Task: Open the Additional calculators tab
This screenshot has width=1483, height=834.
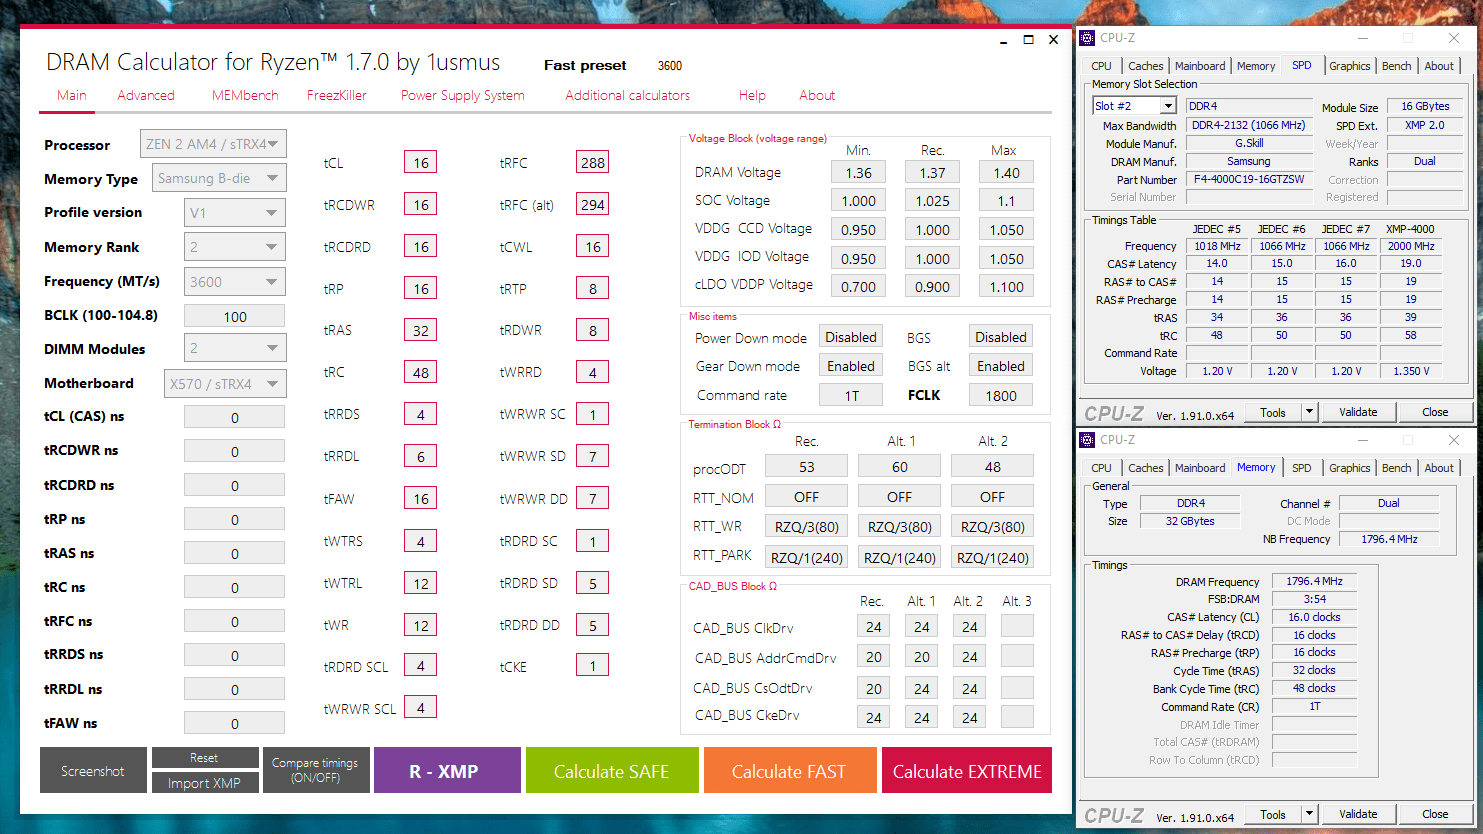Action: [x=627, y=96]
